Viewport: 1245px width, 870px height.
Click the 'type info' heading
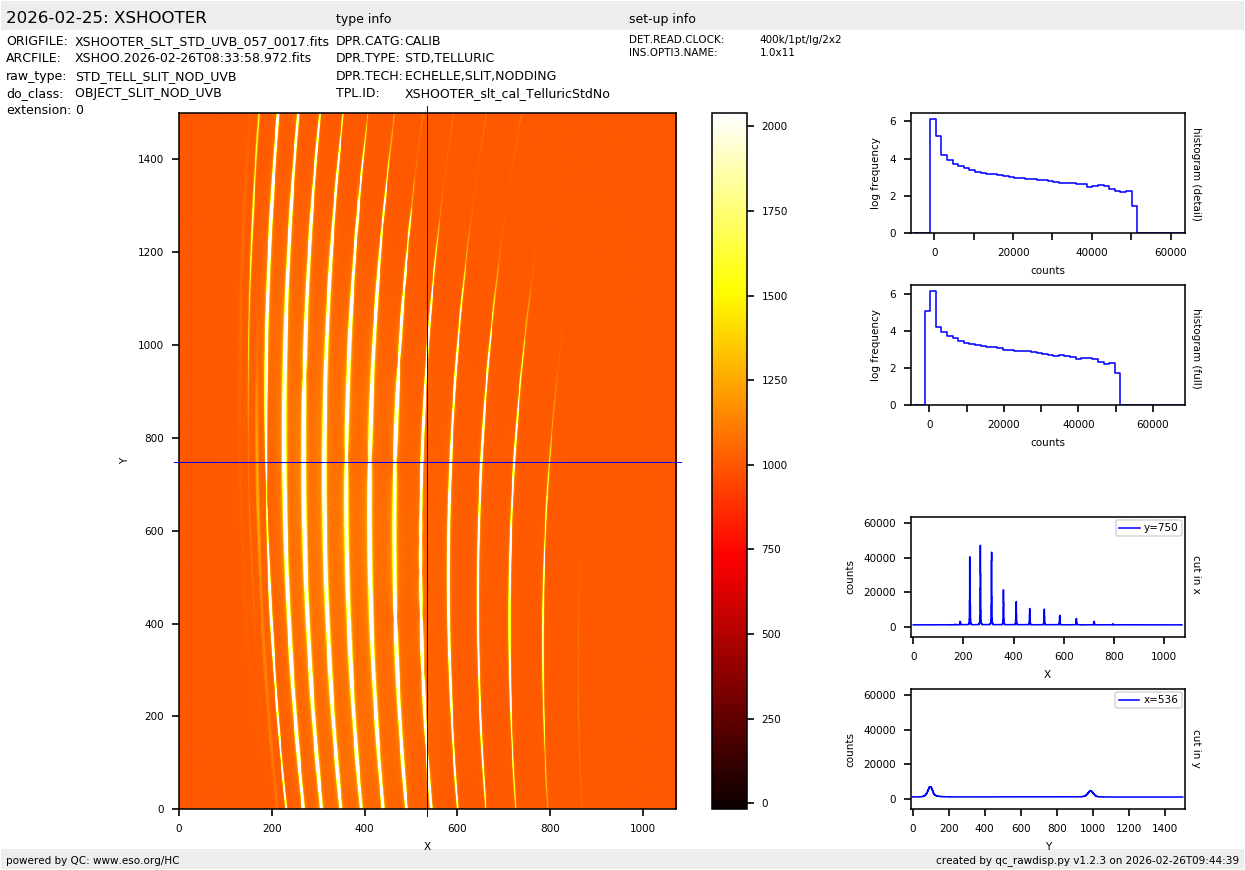[x=363, y=19]
